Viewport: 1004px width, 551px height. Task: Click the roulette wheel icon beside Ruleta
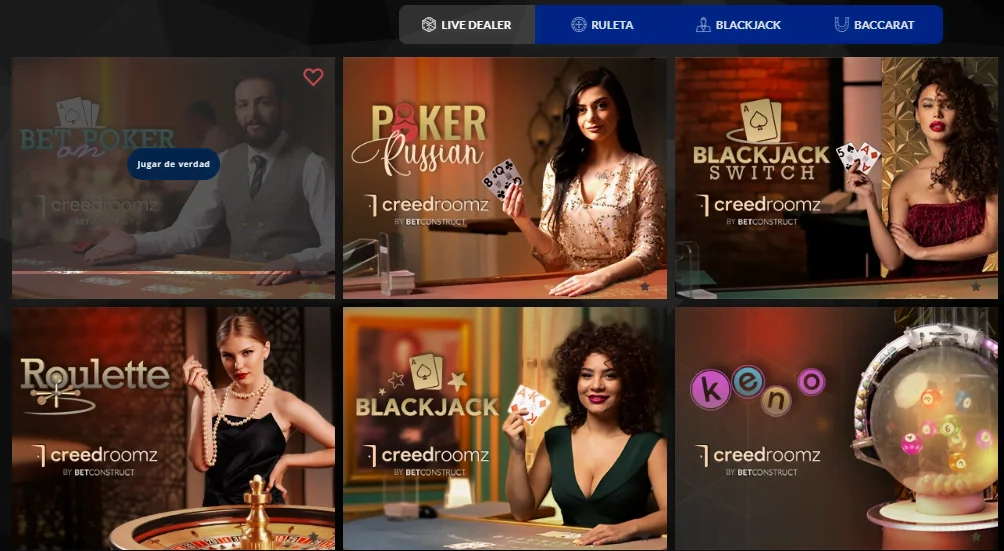coord(578,25)
